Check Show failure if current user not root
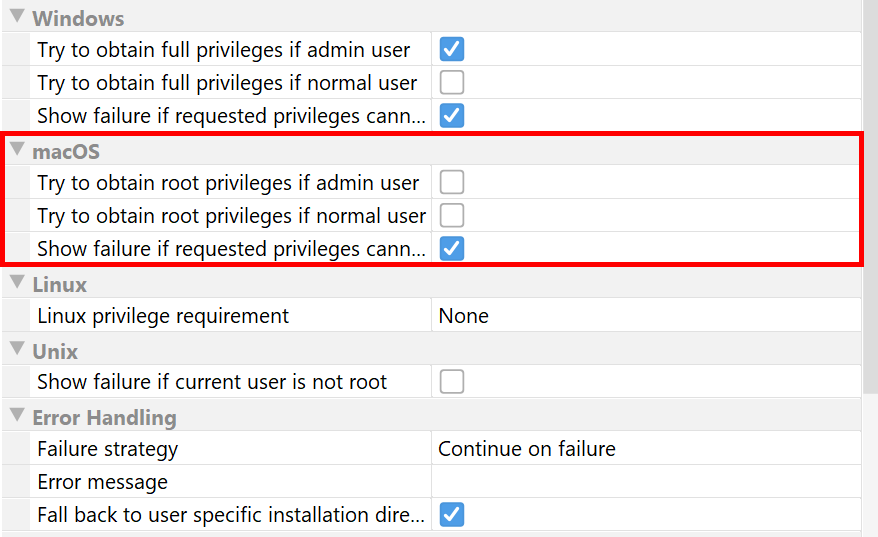The width and height of the screenshot is (878, 537). pyautogui.click(x=452, y=382)
